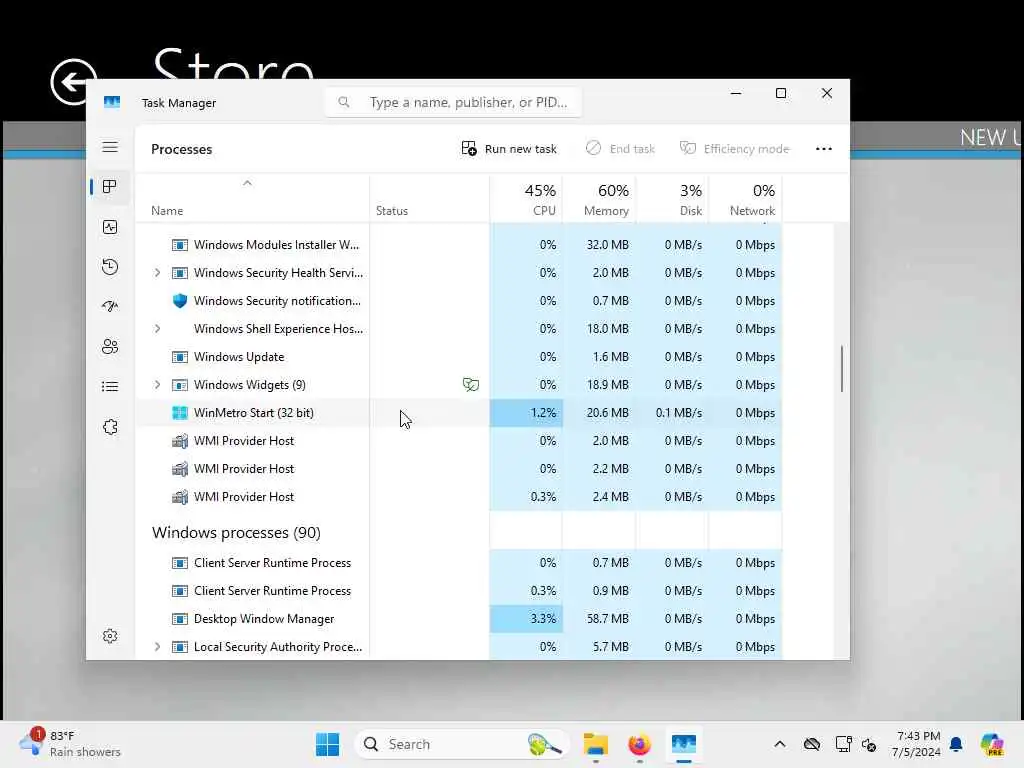Click the vertical scrollbar thumb in process list
This screenshot has height=768, width=1024.
(842, 369)
